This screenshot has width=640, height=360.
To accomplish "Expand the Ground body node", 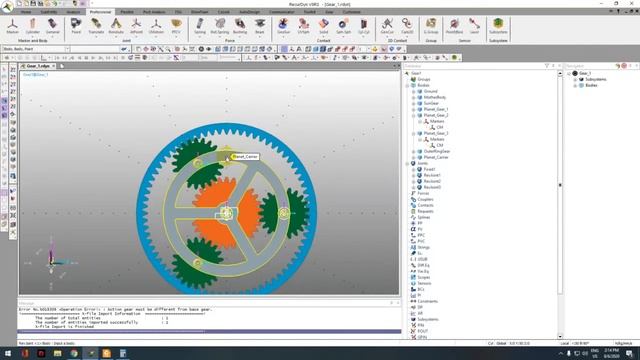I will click(x=413, y=91).
